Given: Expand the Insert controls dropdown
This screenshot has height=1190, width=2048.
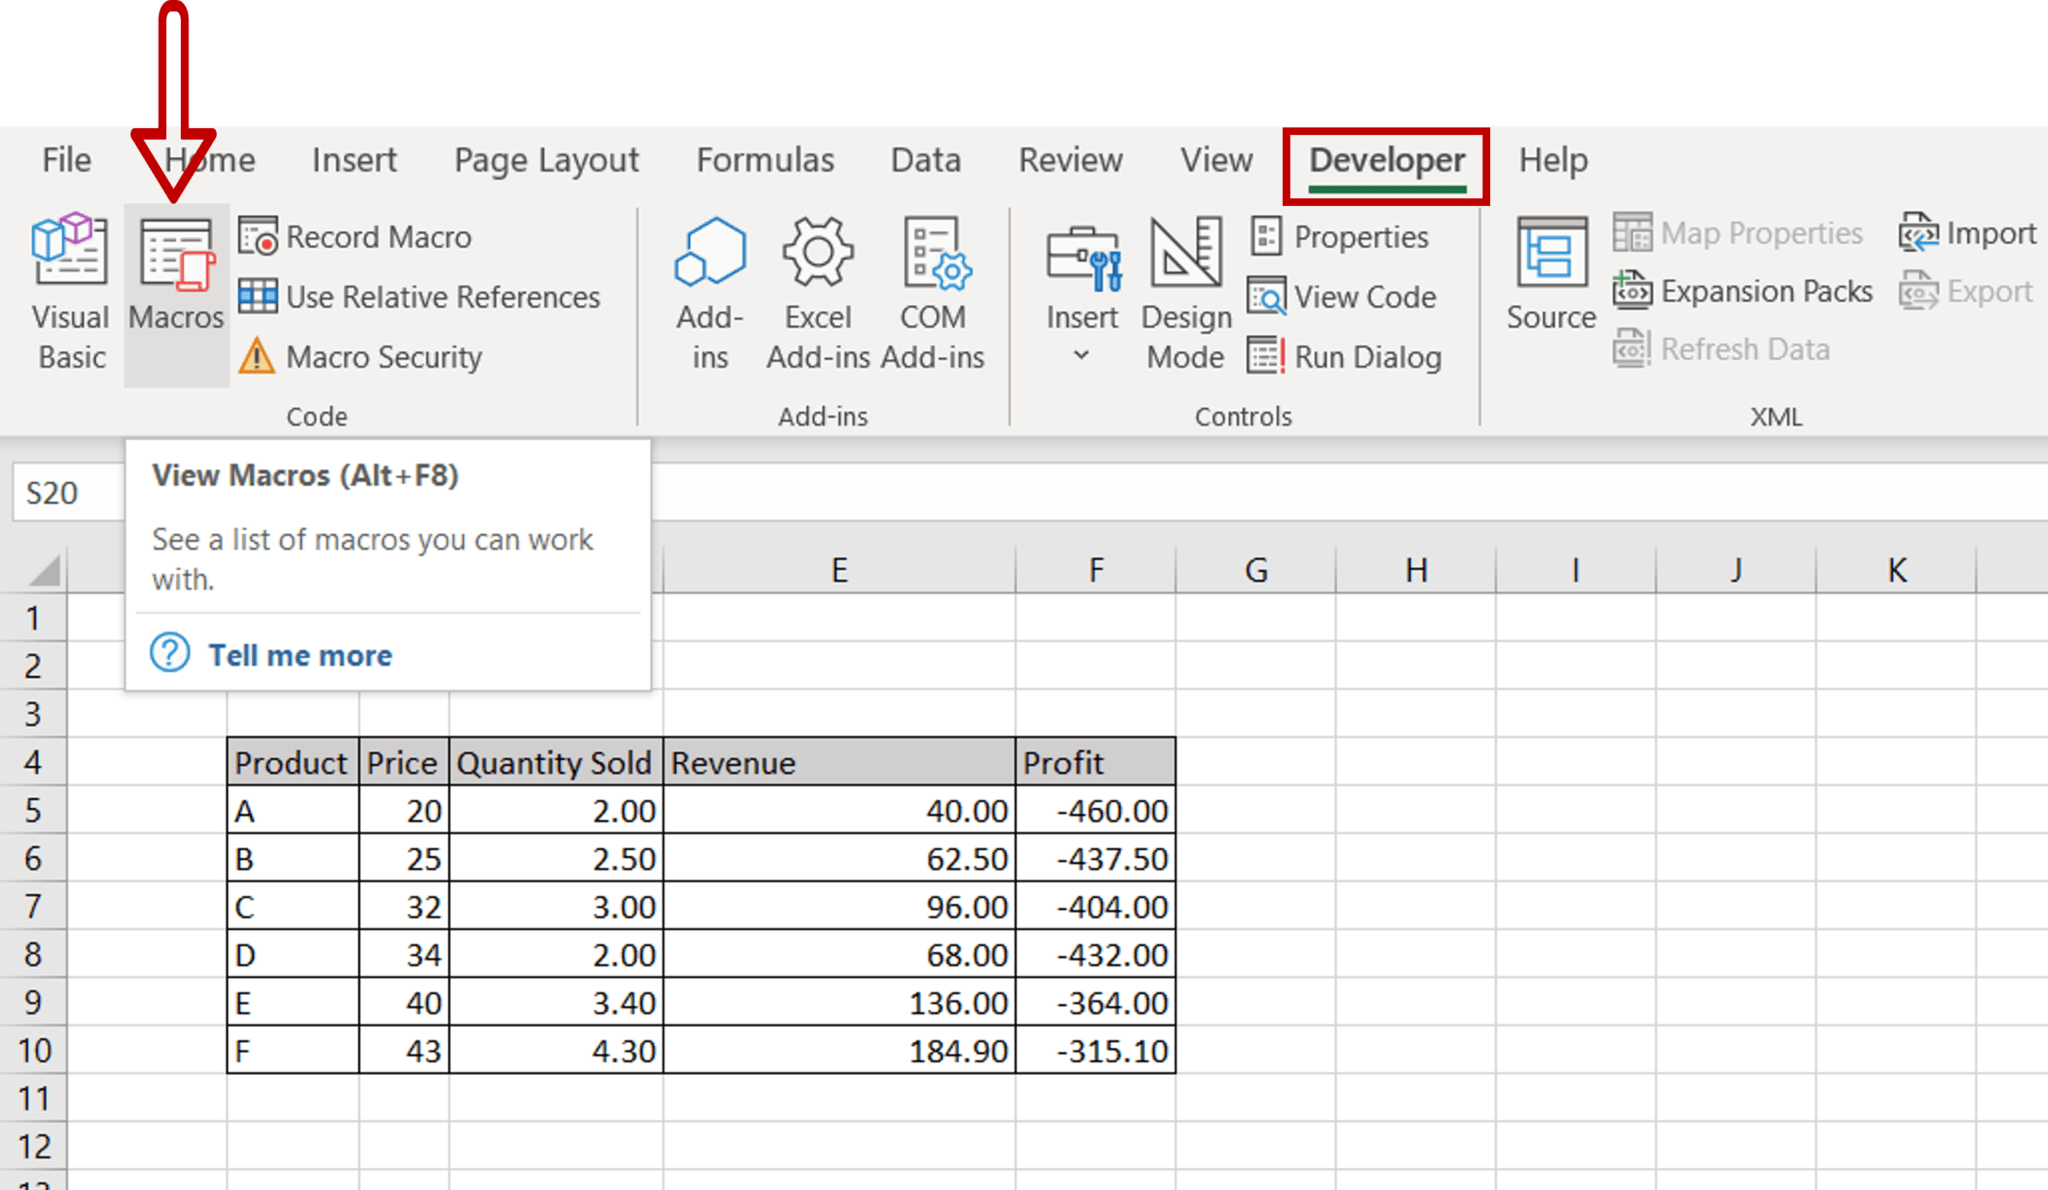Looking at the screenshot, I should point(1081,357).
